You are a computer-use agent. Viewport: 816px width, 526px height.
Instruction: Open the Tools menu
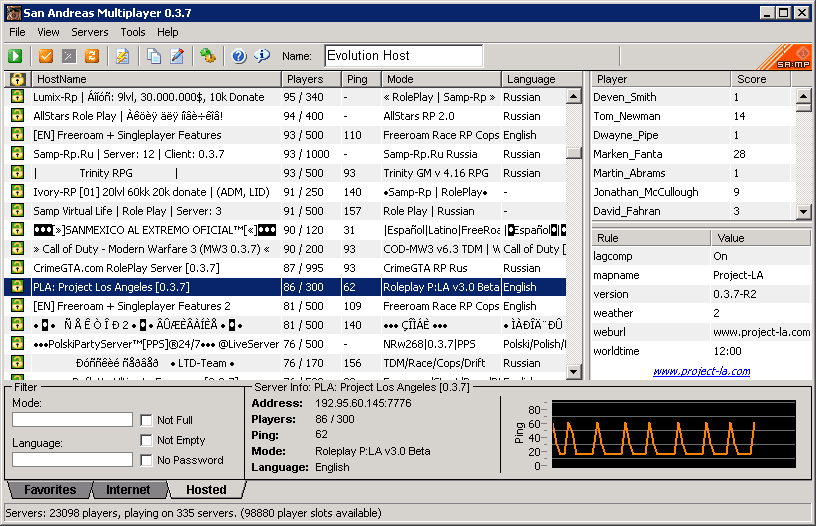(133, 32)
